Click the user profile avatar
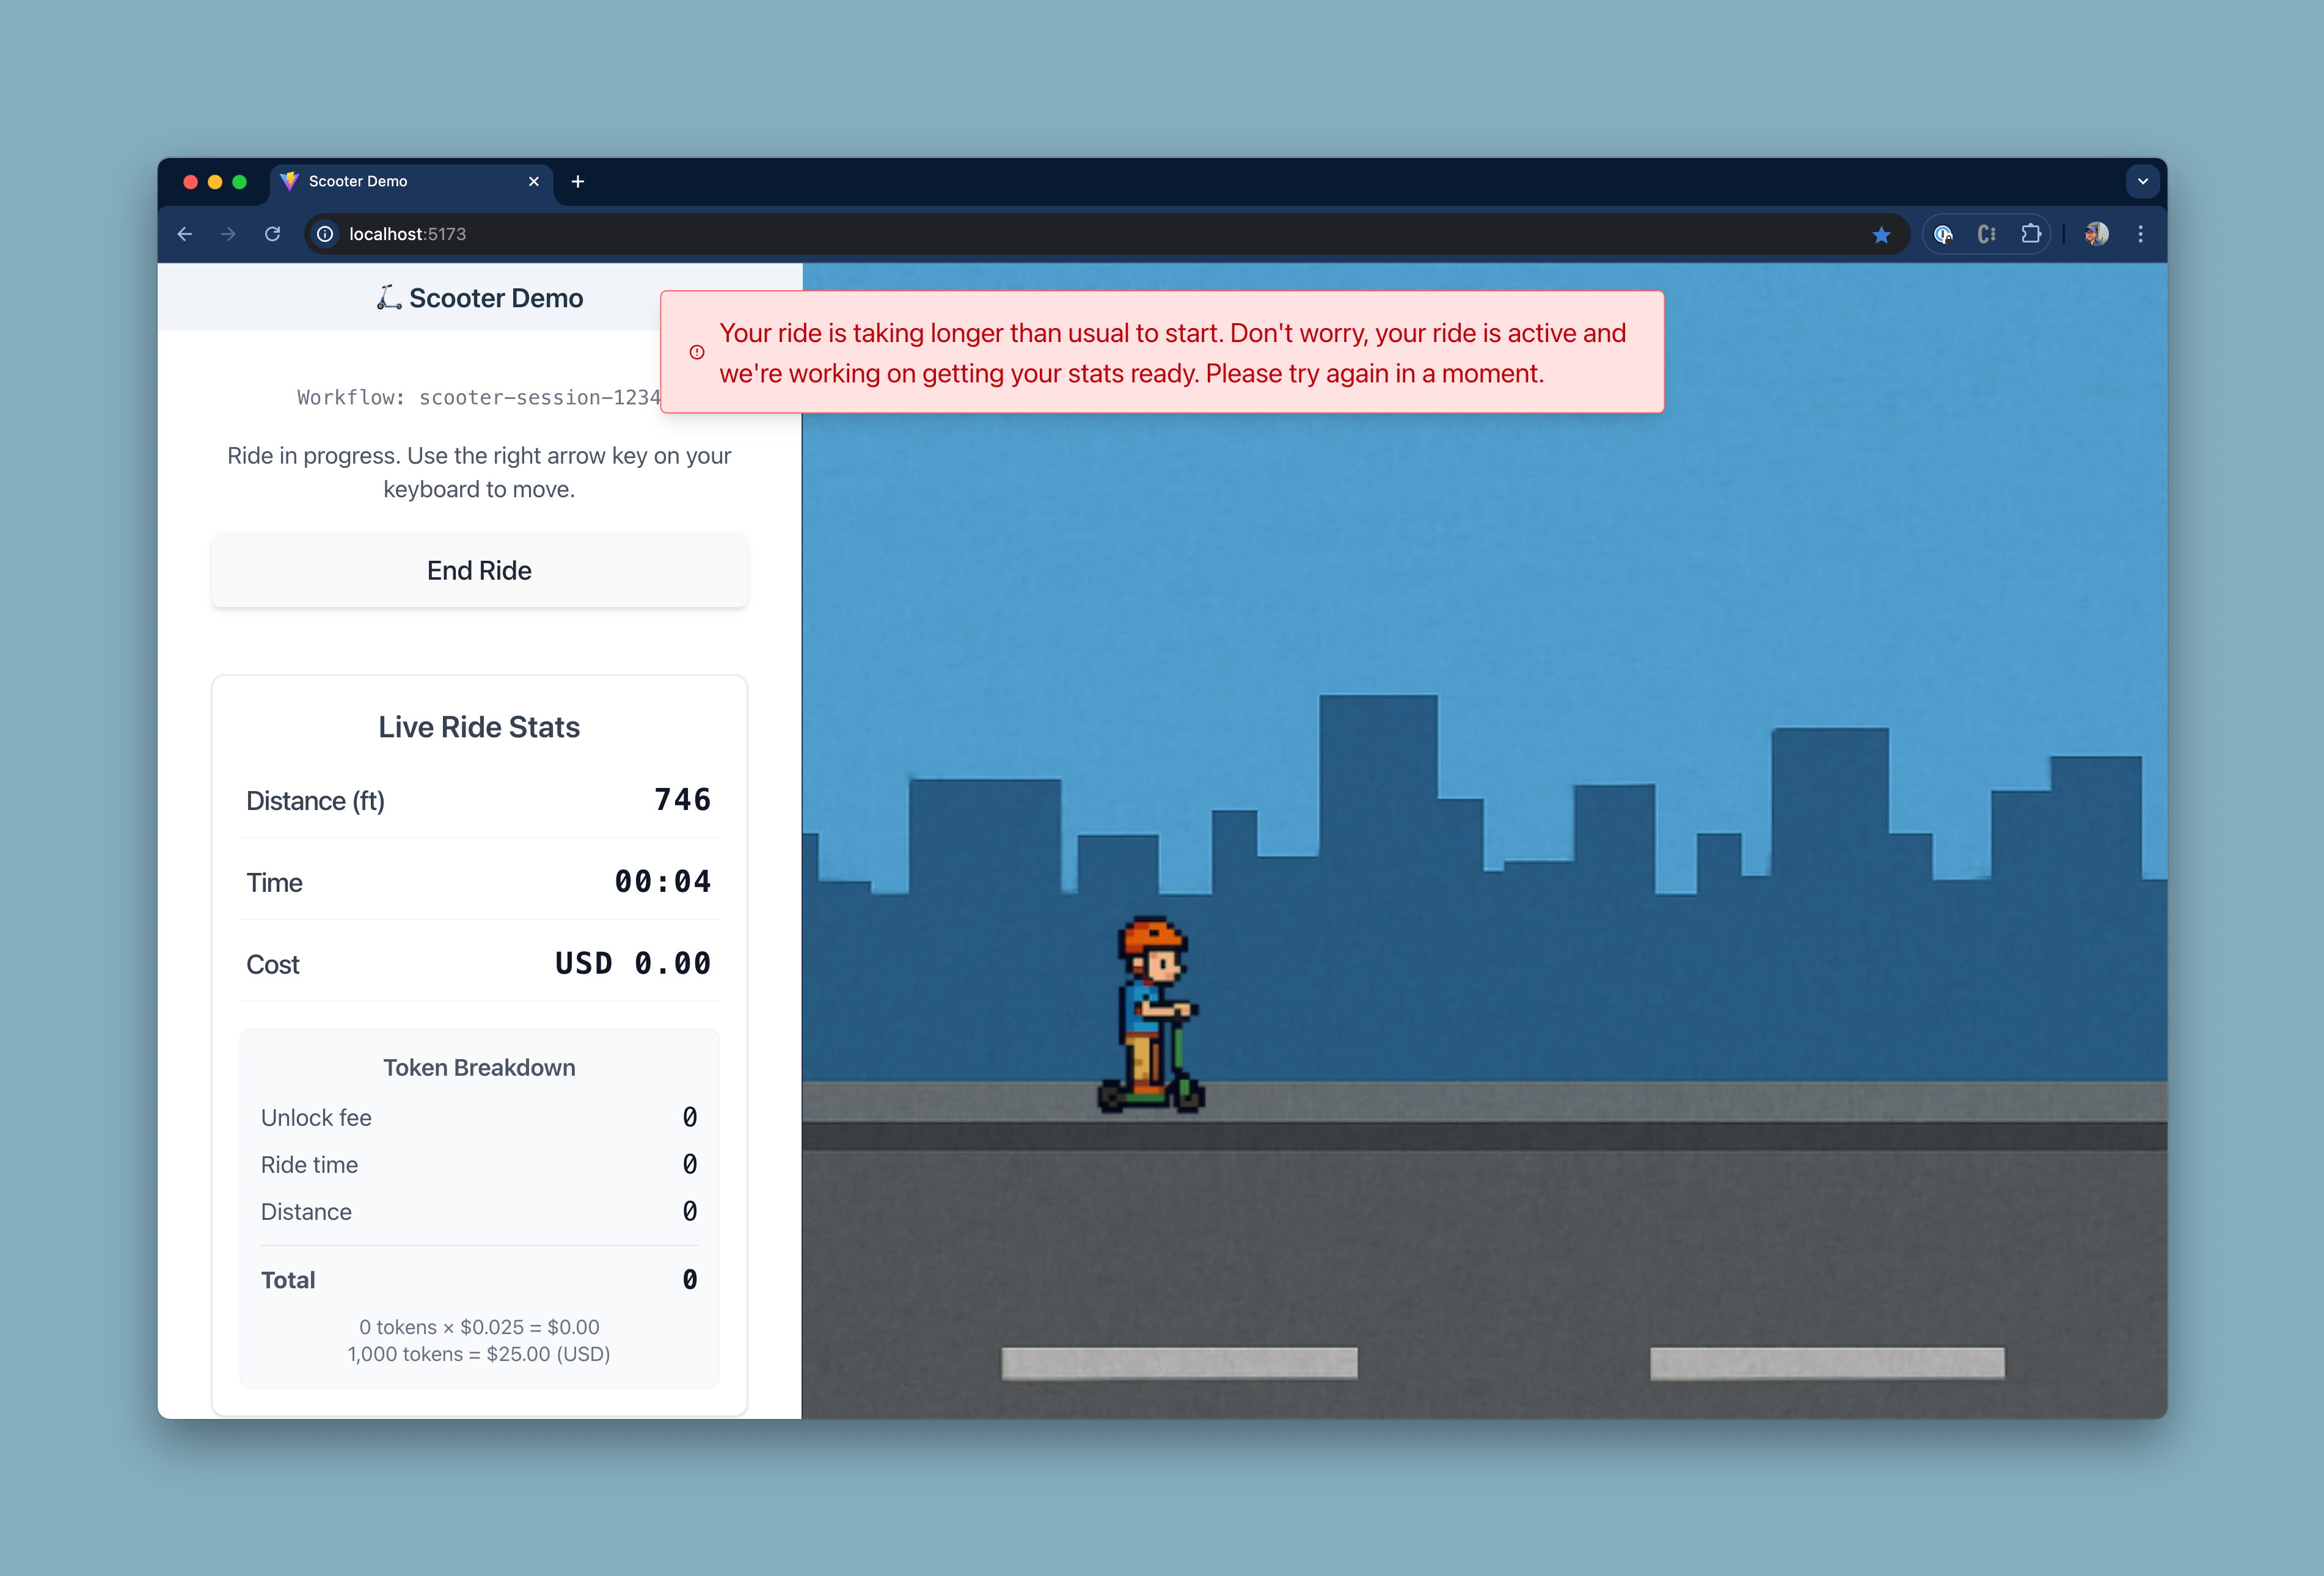The width and height of the screenshot is (2324, 1576). point(2096,234)
